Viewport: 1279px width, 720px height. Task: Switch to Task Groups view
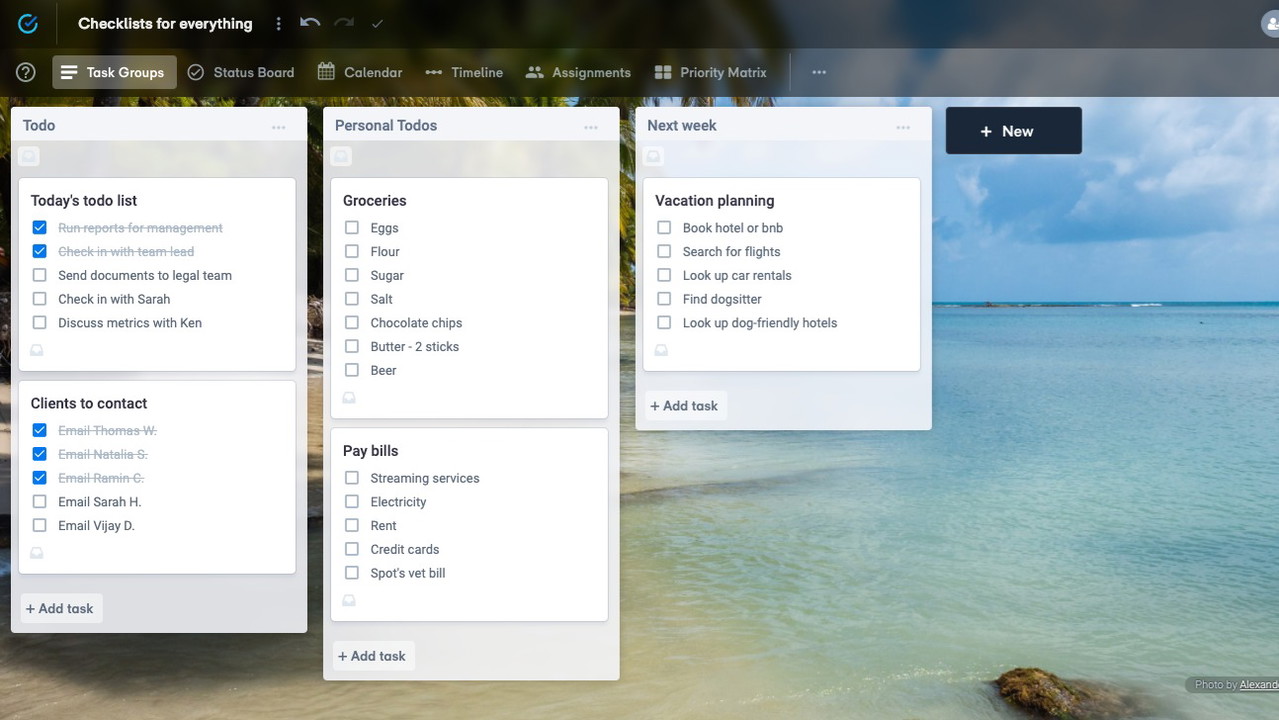click(114, 72)
